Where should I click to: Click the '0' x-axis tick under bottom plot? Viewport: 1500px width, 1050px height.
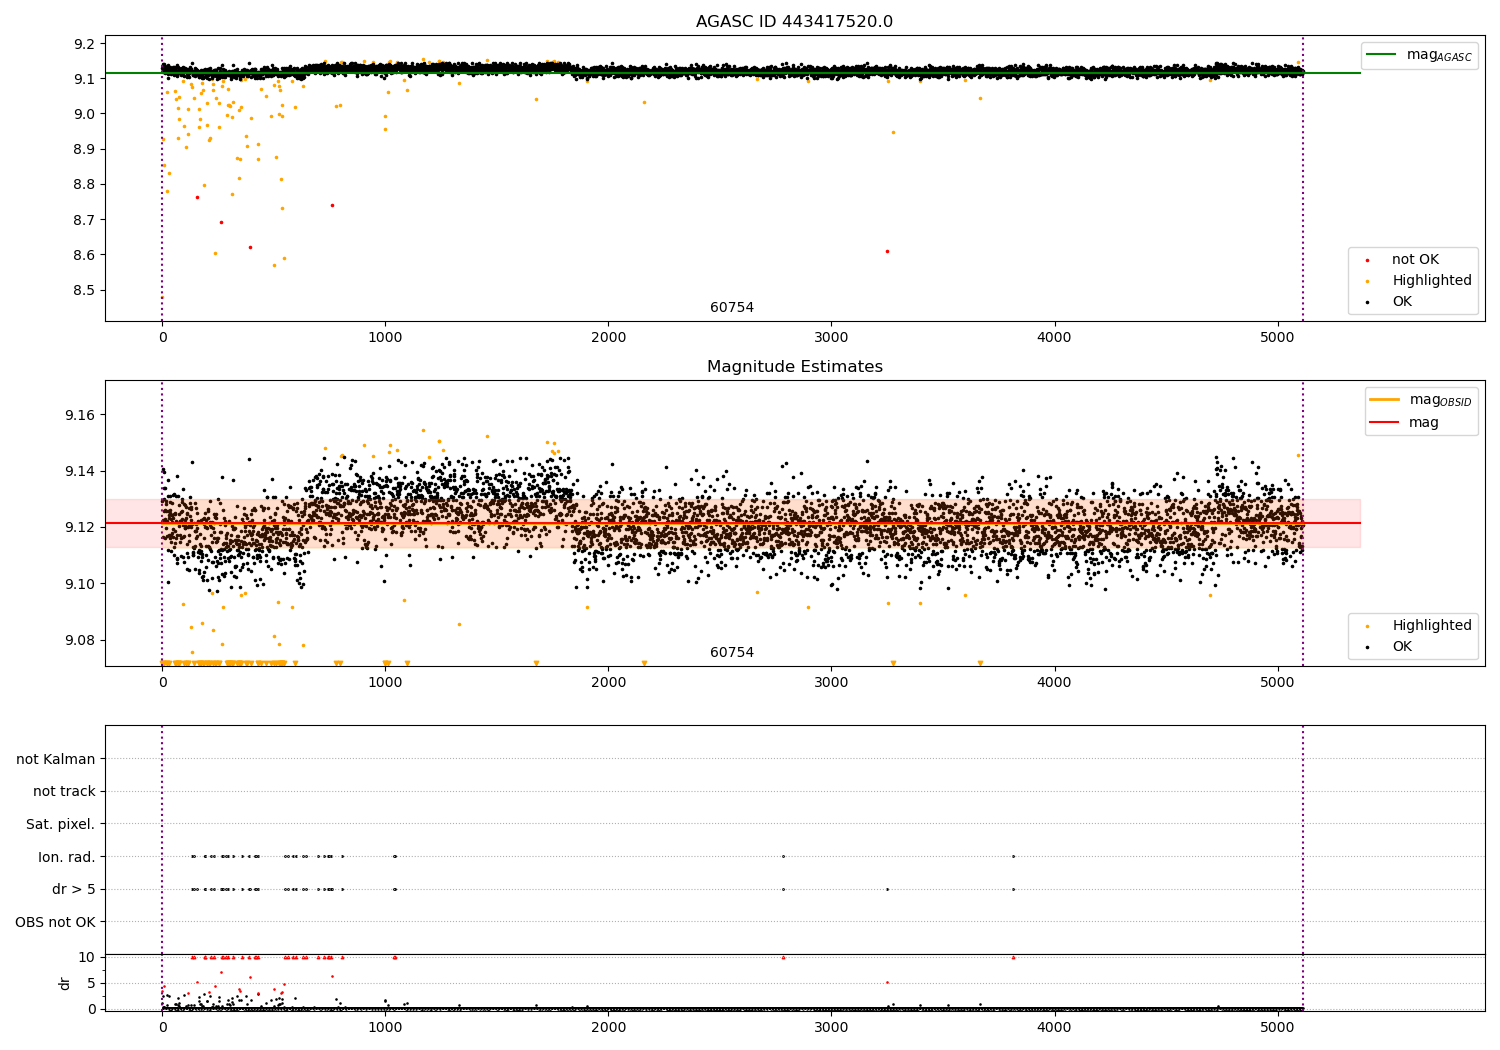coord(162,1027)
